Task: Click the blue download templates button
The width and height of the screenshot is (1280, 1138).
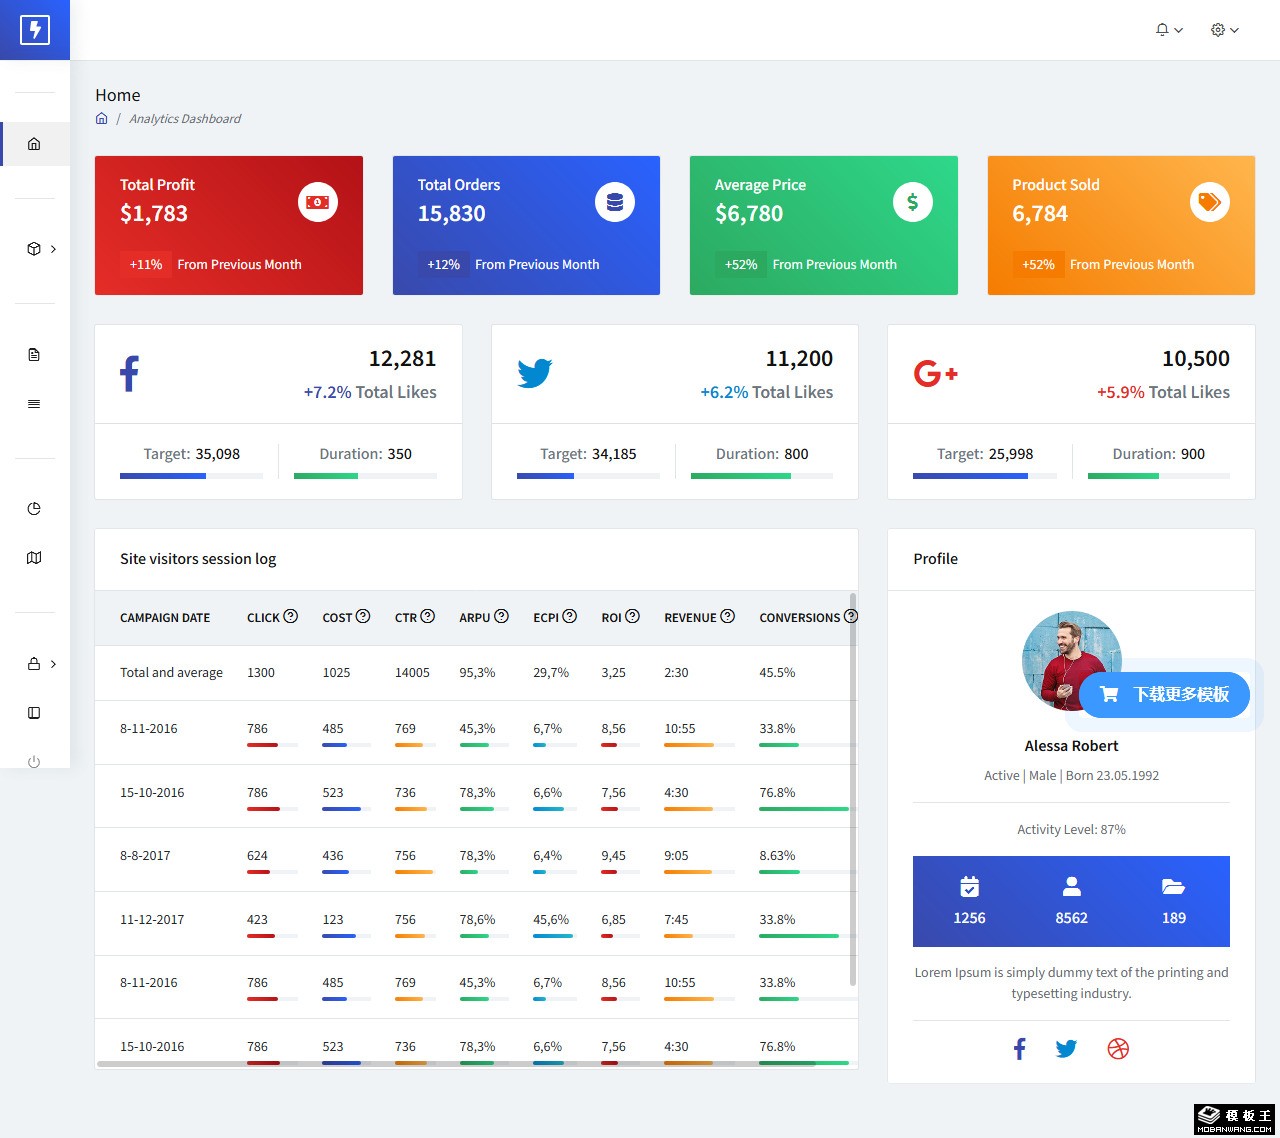Action: coord(1165,695)
